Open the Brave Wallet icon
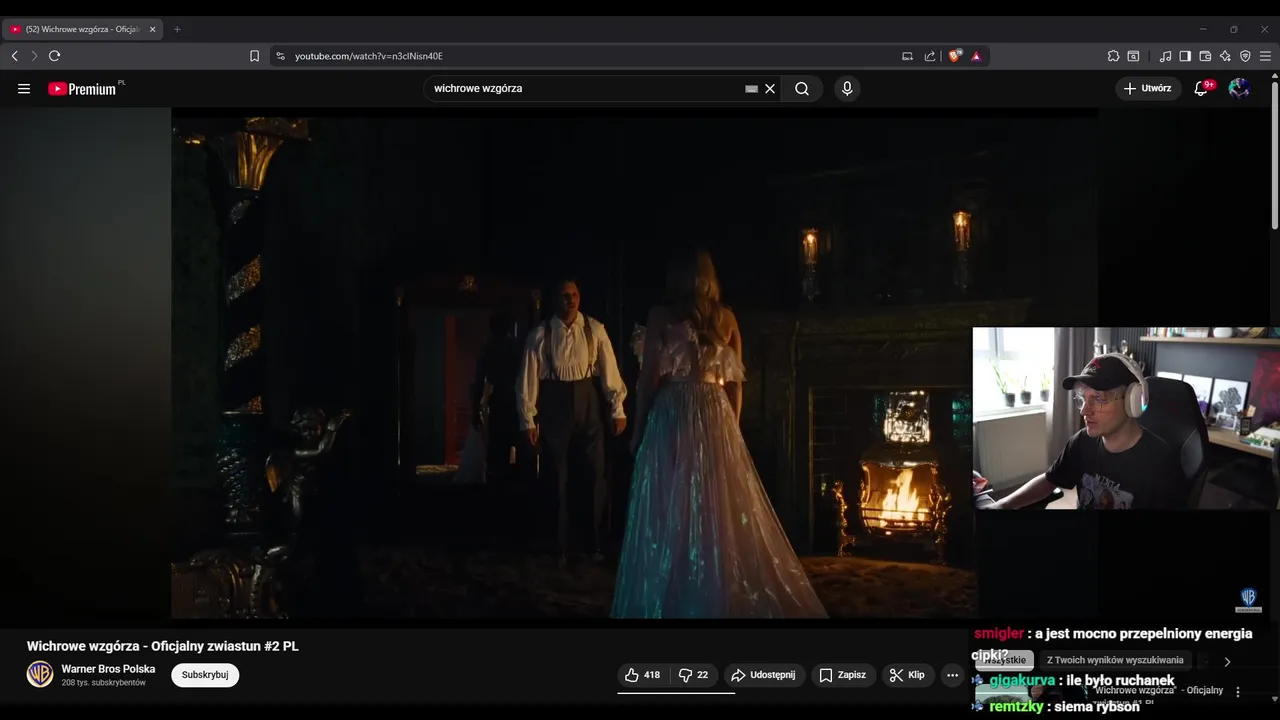1280x720 pixels. (1205, 56)
